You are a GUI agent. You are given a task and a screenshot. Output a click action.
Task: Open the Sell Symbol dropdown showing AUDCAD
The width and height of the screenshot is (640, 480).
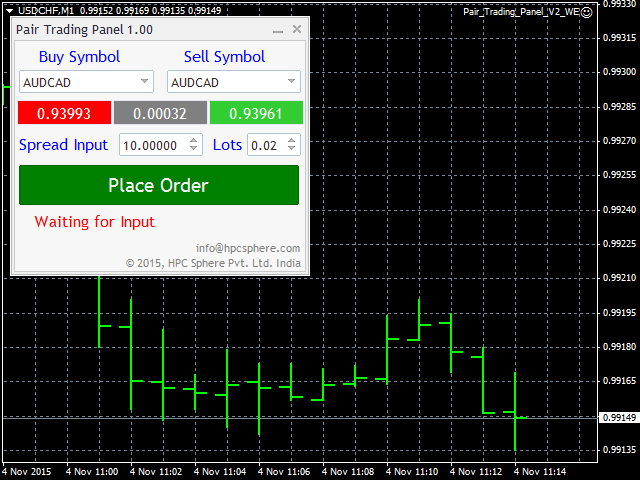click(x=234, y=82)
